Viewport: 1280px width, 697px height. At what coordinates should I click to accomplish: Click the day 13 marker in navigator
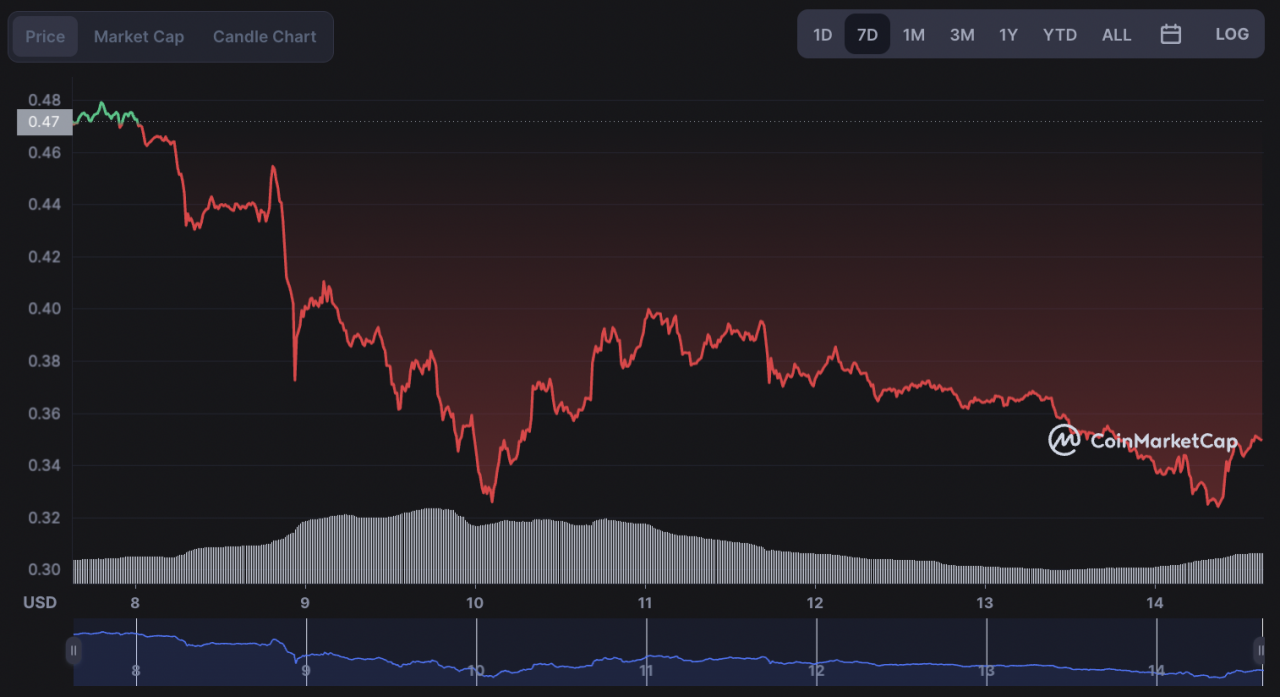(986, 670)
